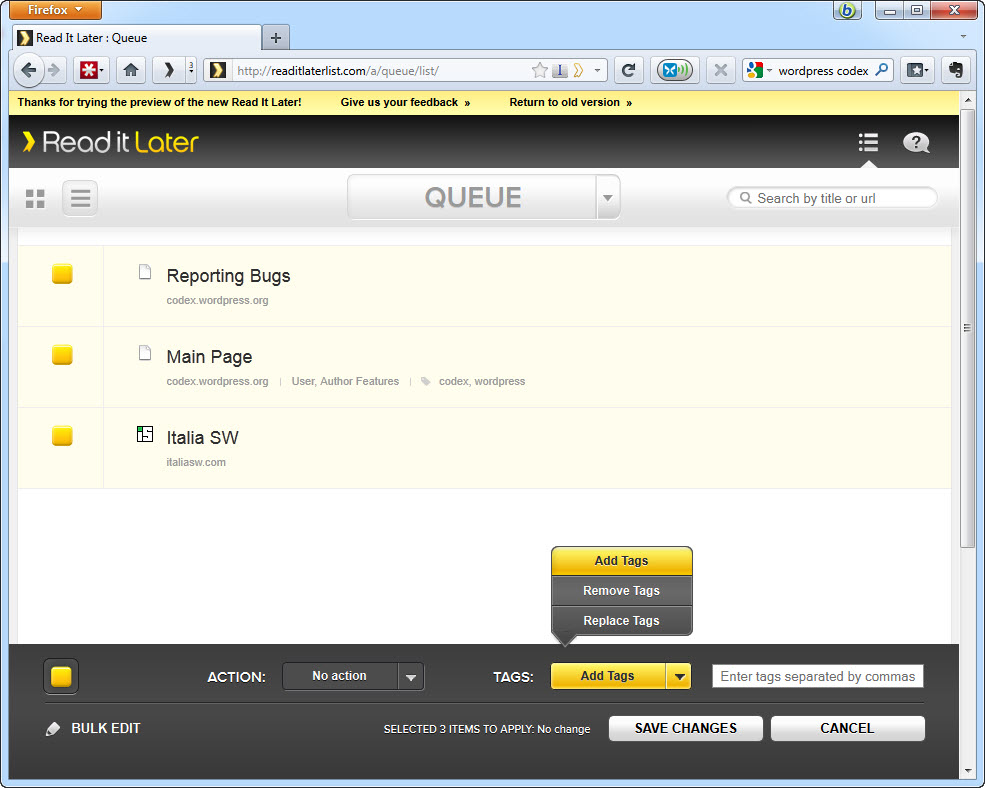Go forward to the next page

coord(54,70)
